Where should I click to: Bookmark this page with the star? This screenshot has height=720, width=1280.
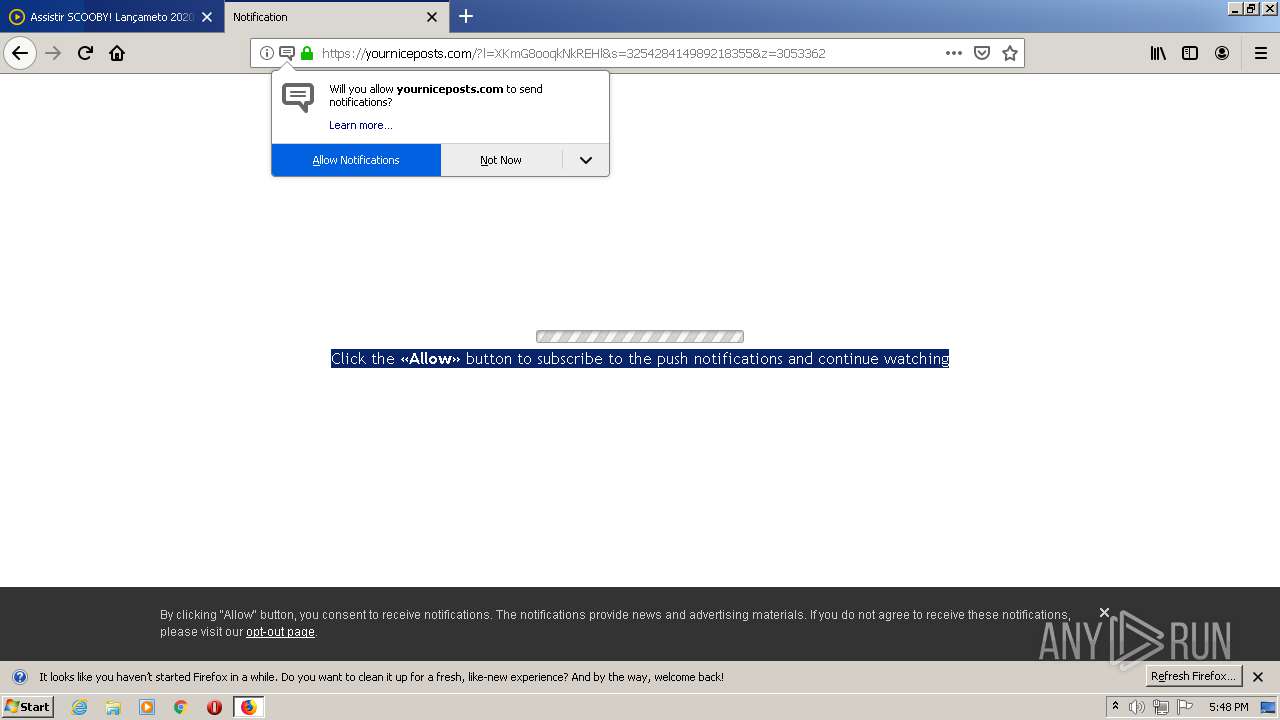click(1010, 53)
